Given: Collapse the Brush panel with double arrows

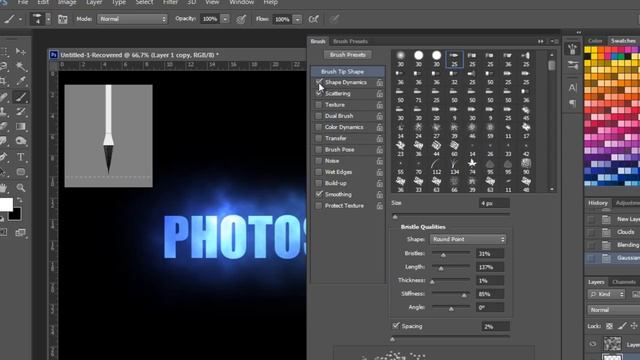Looking at the screenshot, I should tap(540, 41).
